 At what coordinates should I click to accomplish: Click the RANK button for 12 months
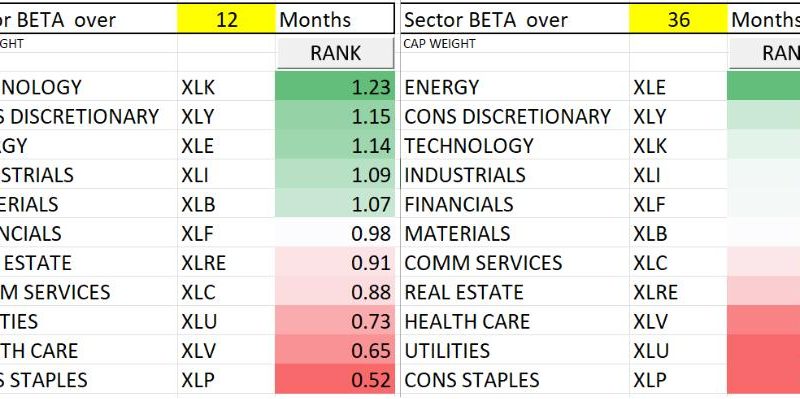click(x=335, y=53)
